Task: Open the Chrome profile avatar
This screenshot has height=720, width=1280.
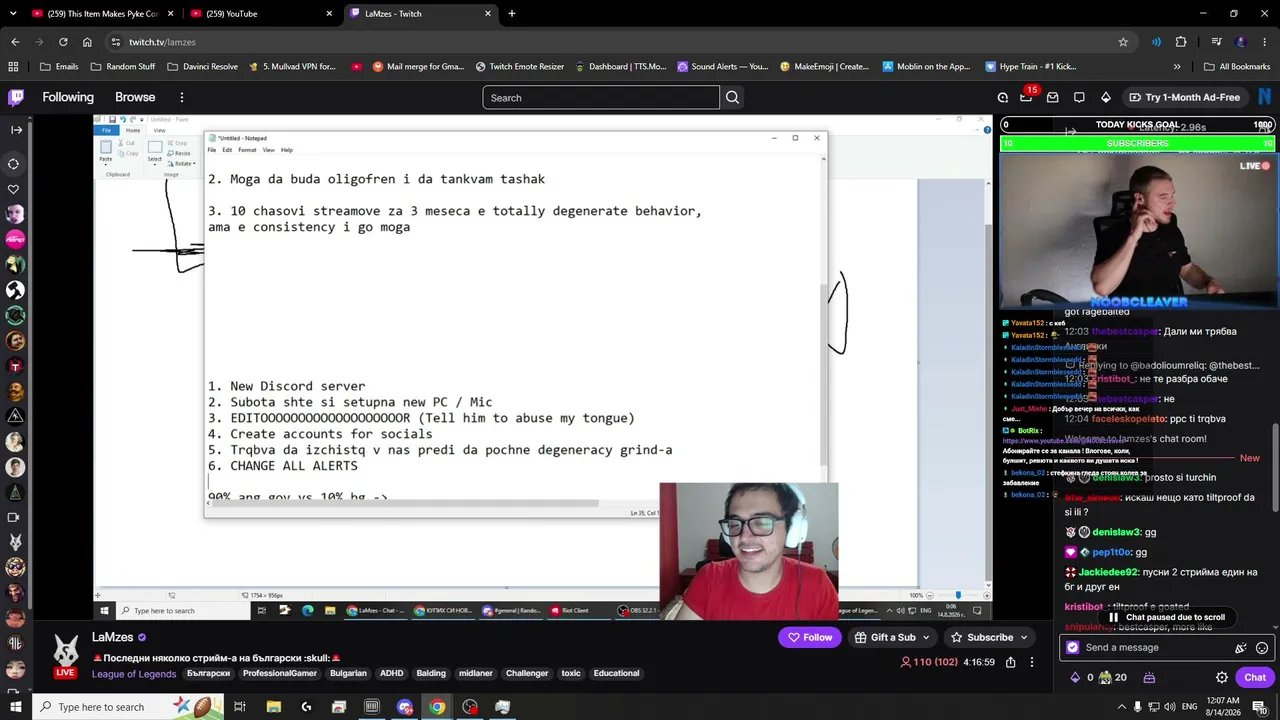Action: (1241, 42)
